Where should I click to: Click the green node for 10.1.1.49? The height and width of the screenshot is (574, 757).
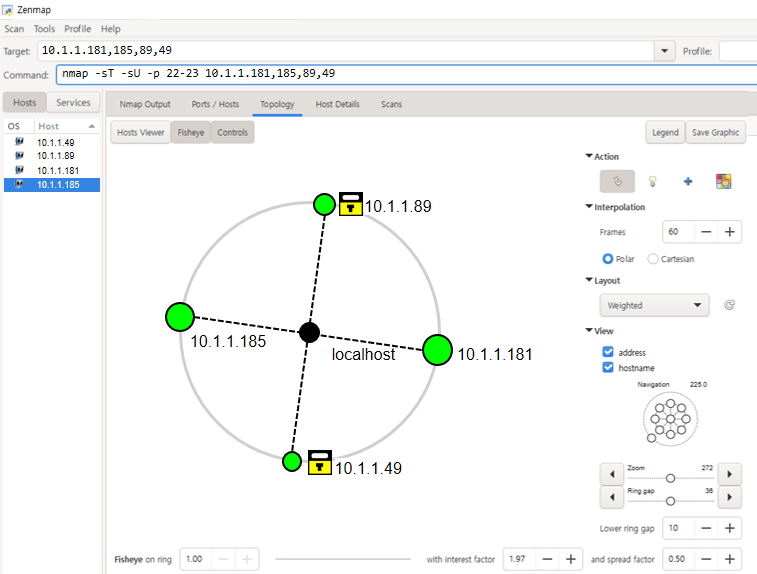point(292,462)
